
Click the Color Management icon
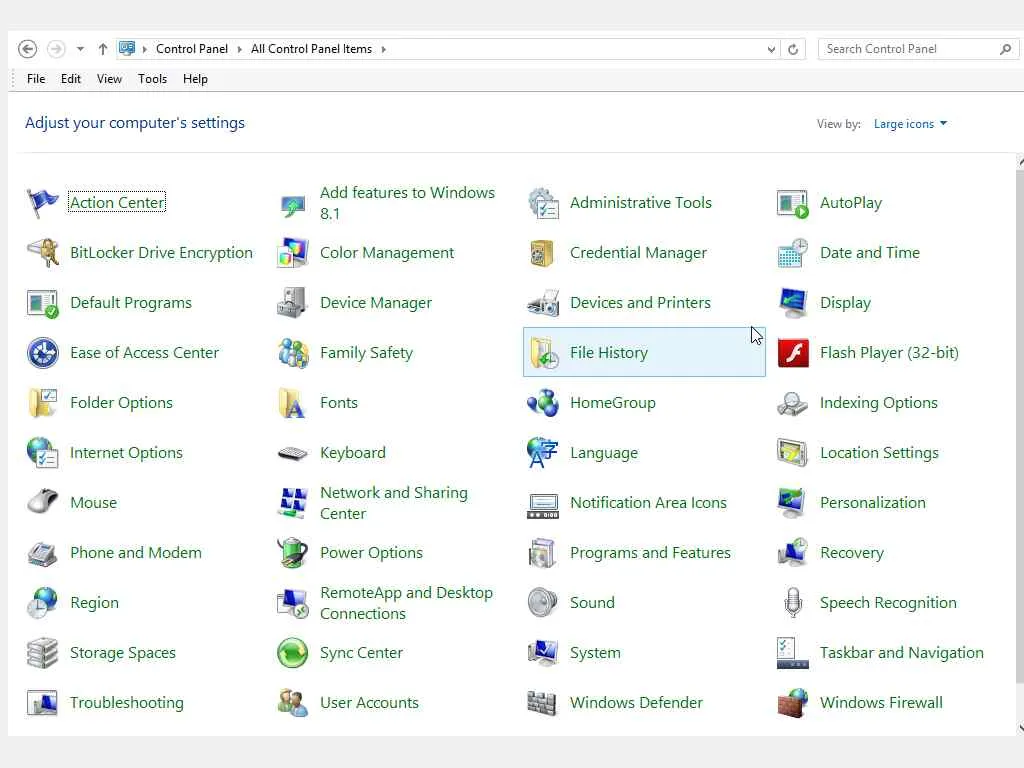coord(293,253)
